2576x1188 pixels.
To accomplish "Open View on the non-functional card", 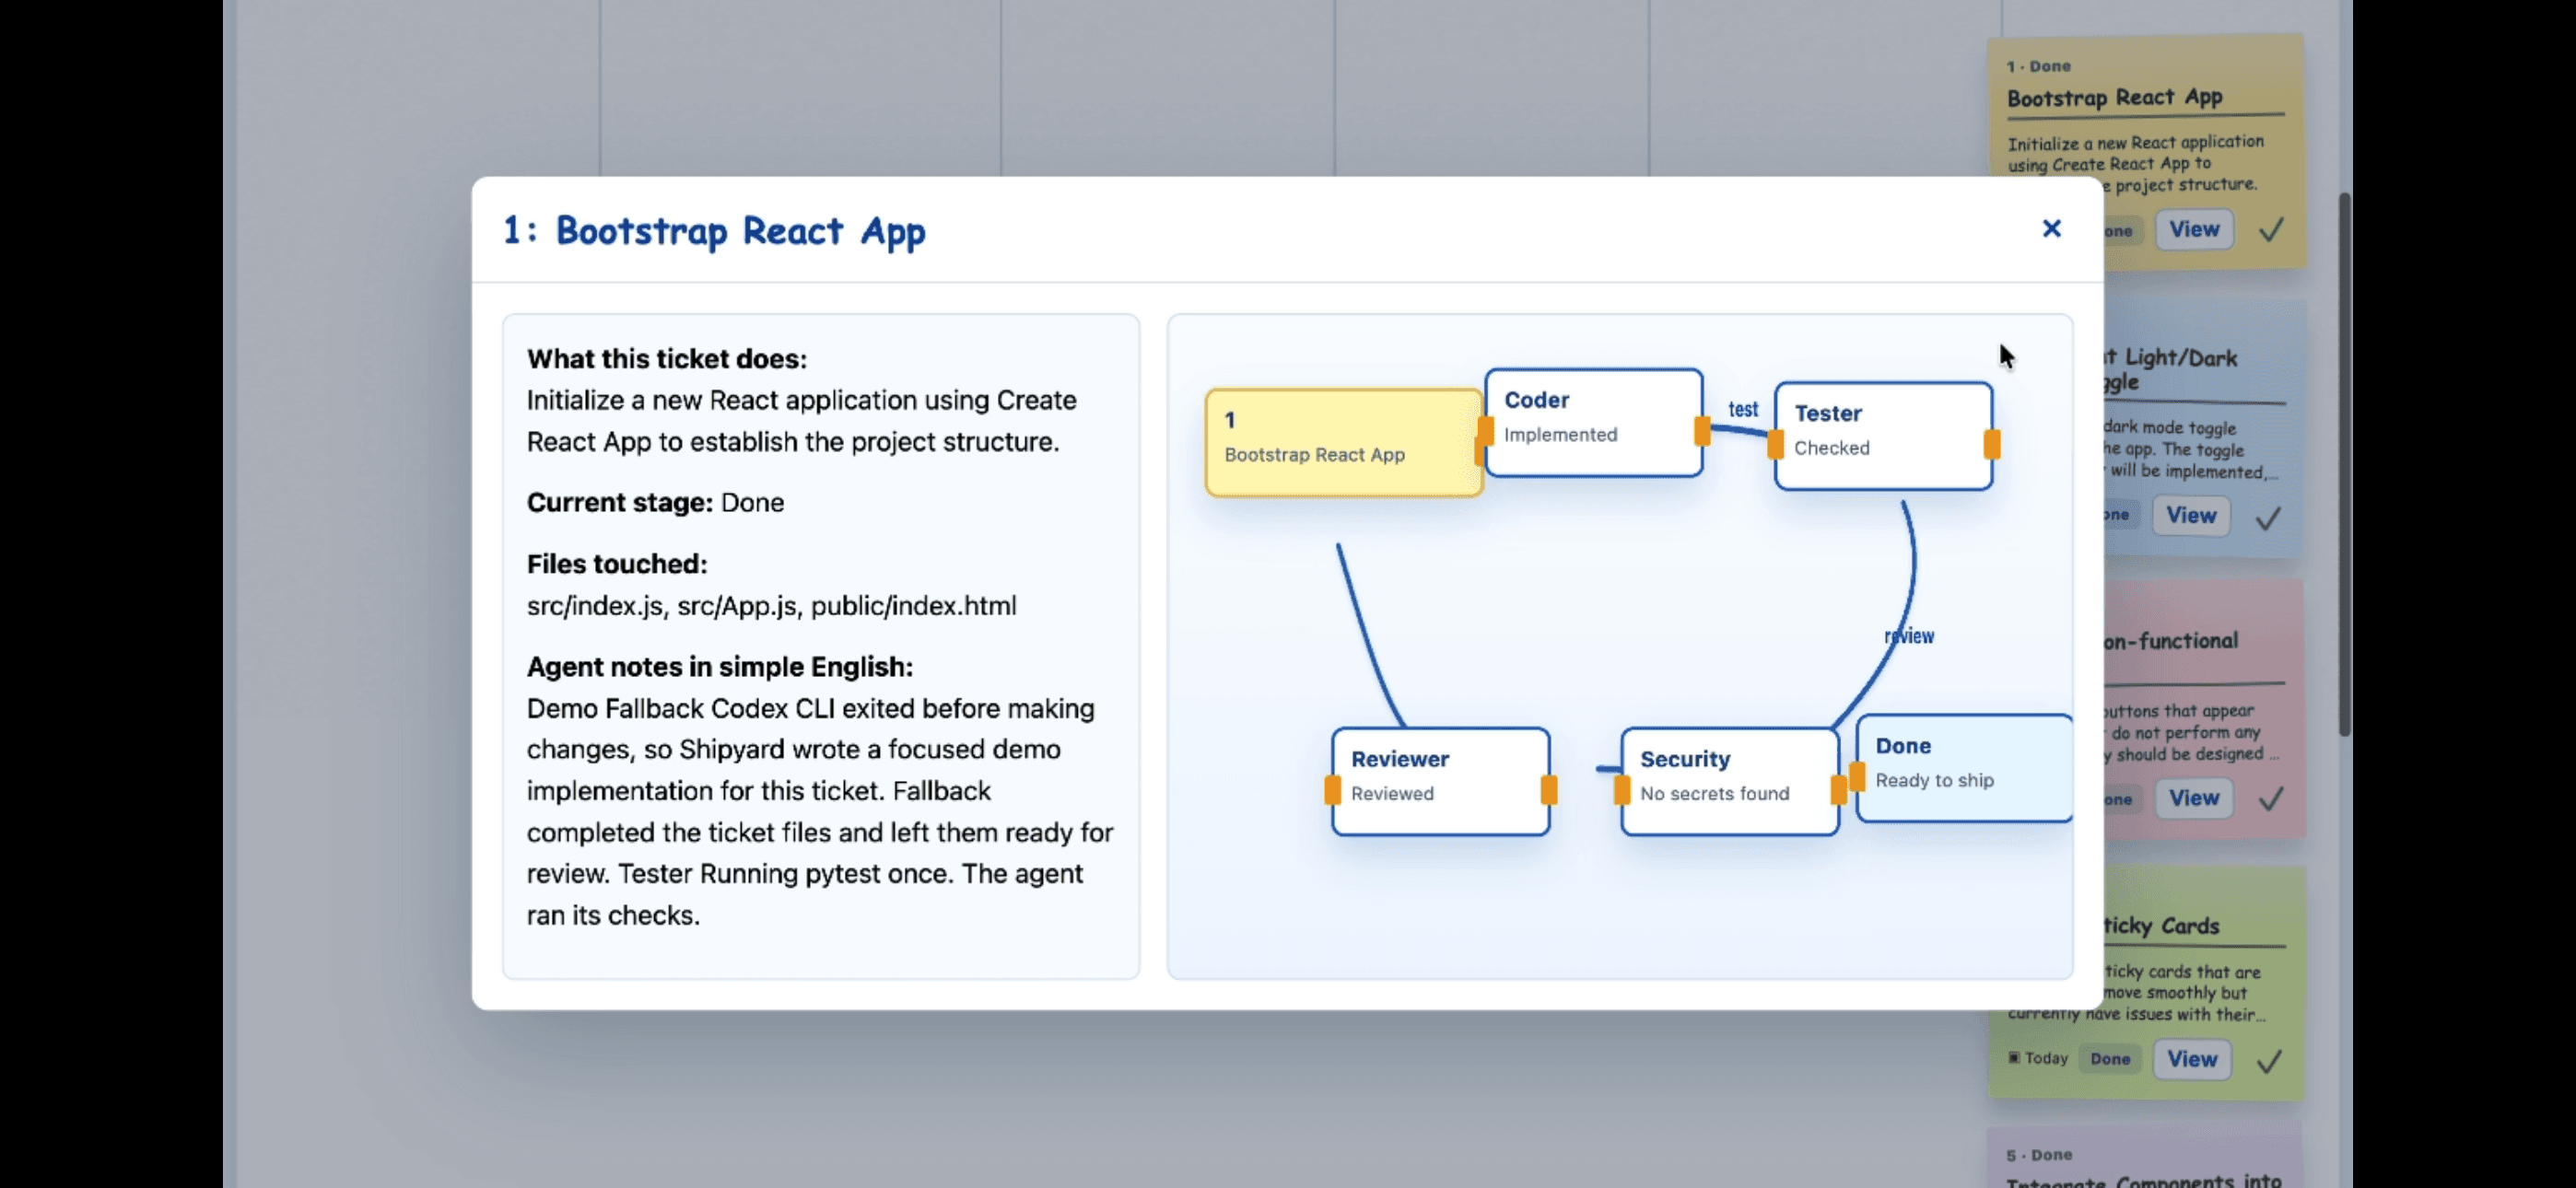I will tap(2194, 798).
